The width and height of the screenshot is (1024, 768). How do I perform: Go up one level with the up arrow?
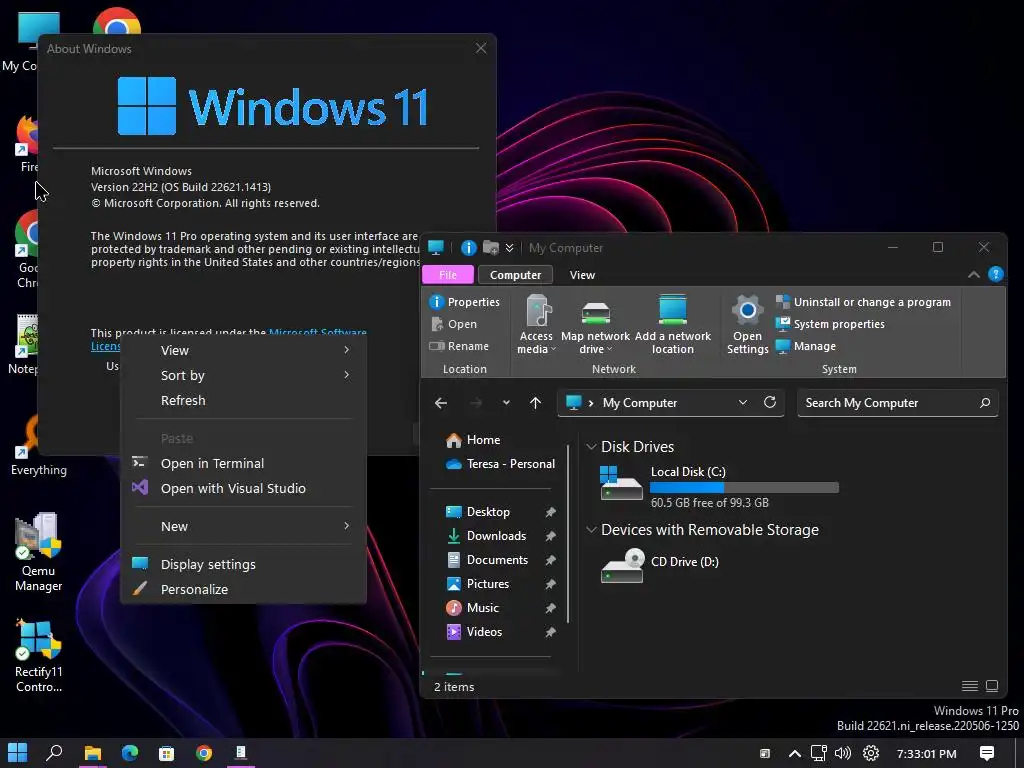click(x=536, y=403)
